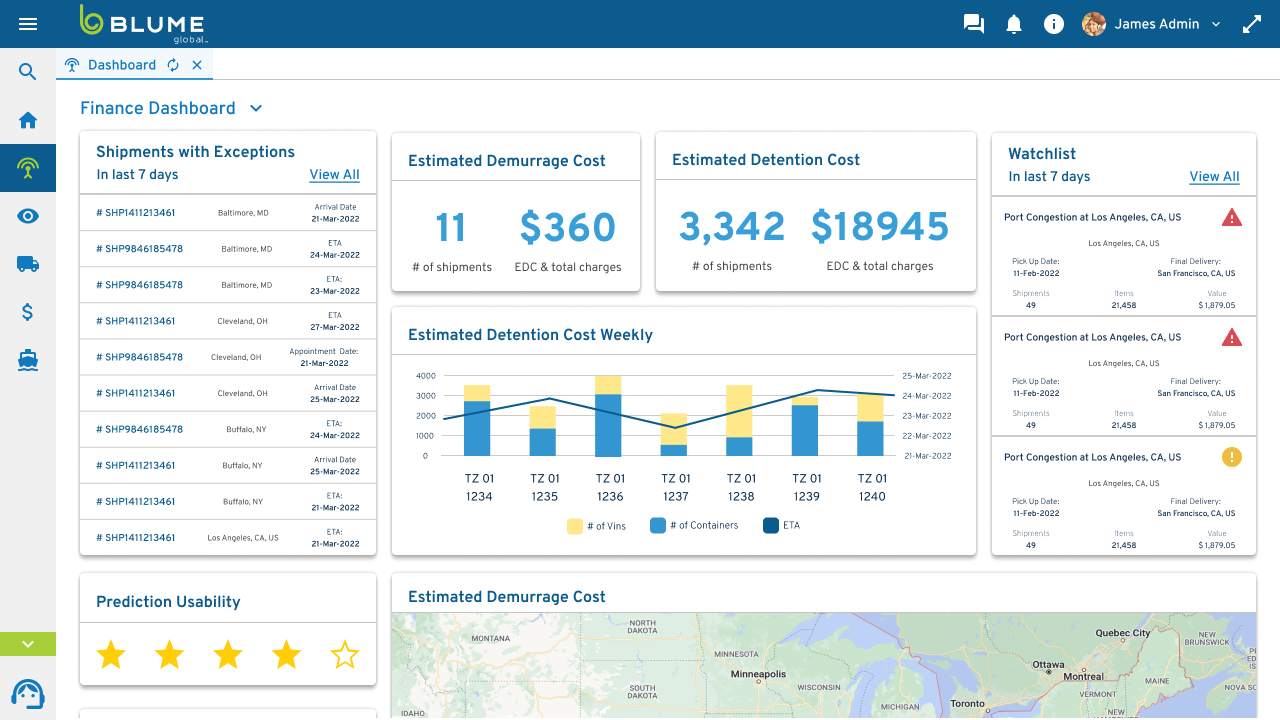Viewport: 1280px width, 720px height.
Task: Click the TZ 01 1234 chart bar
Action: click(x=477, y=421)
